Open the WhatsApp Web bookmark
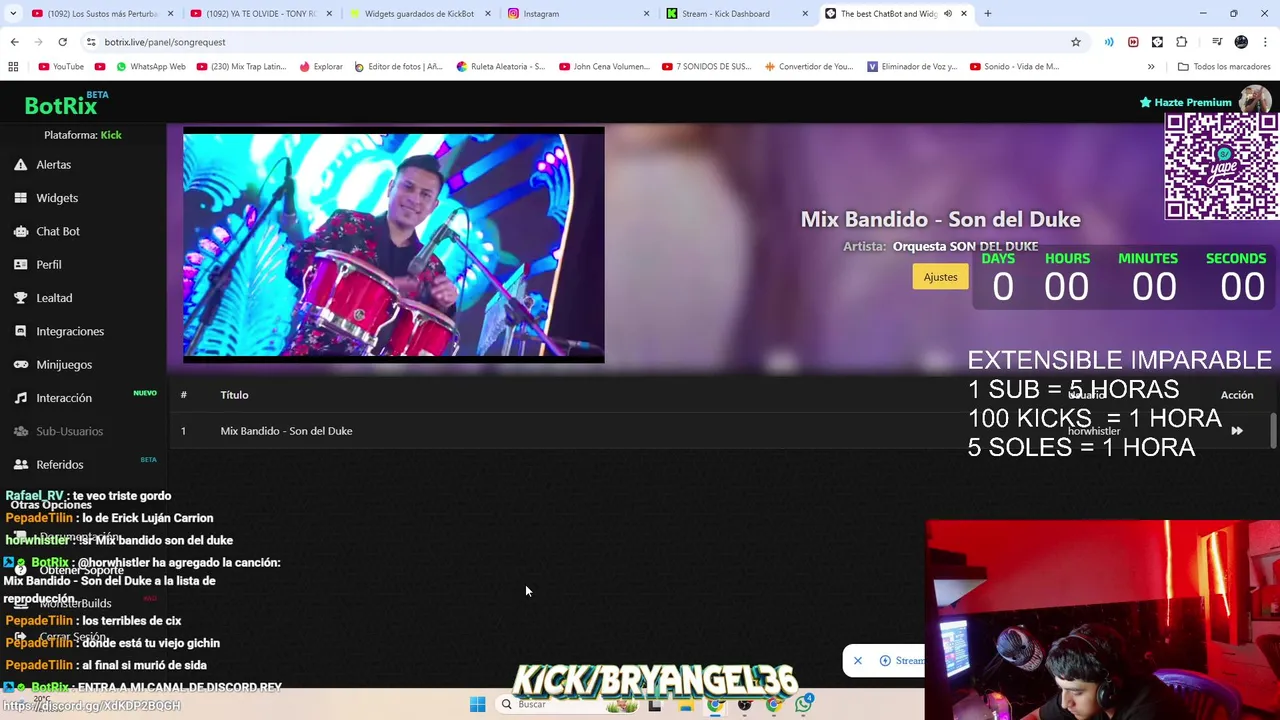This screenshot has height=720, width=1280. point(149,67)
